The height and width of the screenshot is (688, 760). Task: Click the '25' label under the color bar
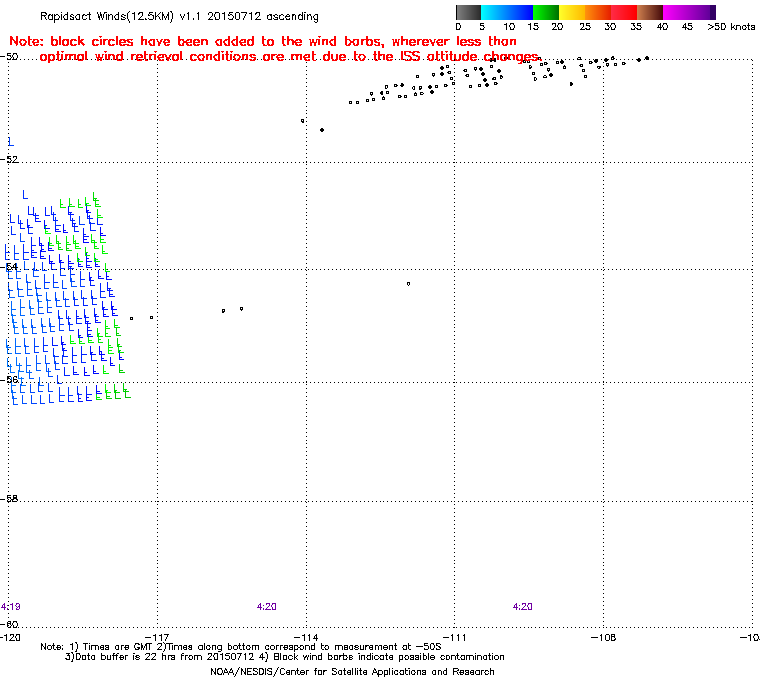[585, 27]
